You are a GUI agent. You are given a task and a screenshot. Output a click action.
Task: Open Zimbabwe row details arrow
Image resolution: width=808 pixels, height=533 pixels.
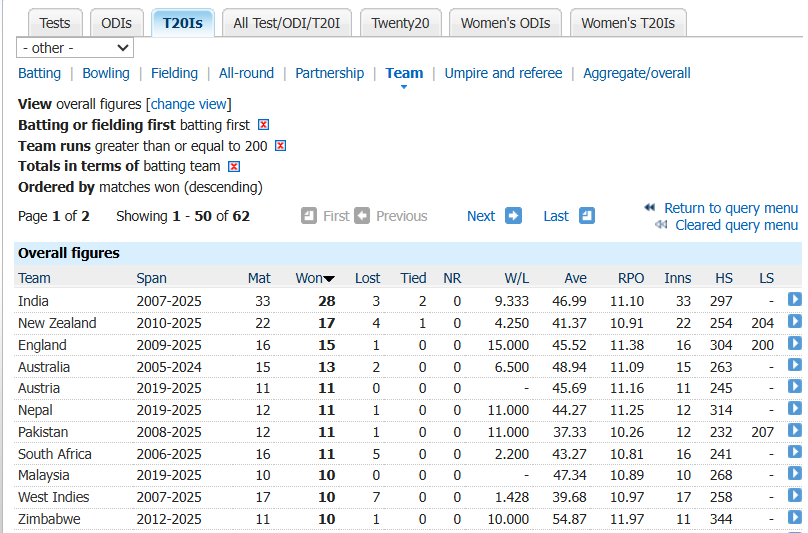[x=795, y=518]
